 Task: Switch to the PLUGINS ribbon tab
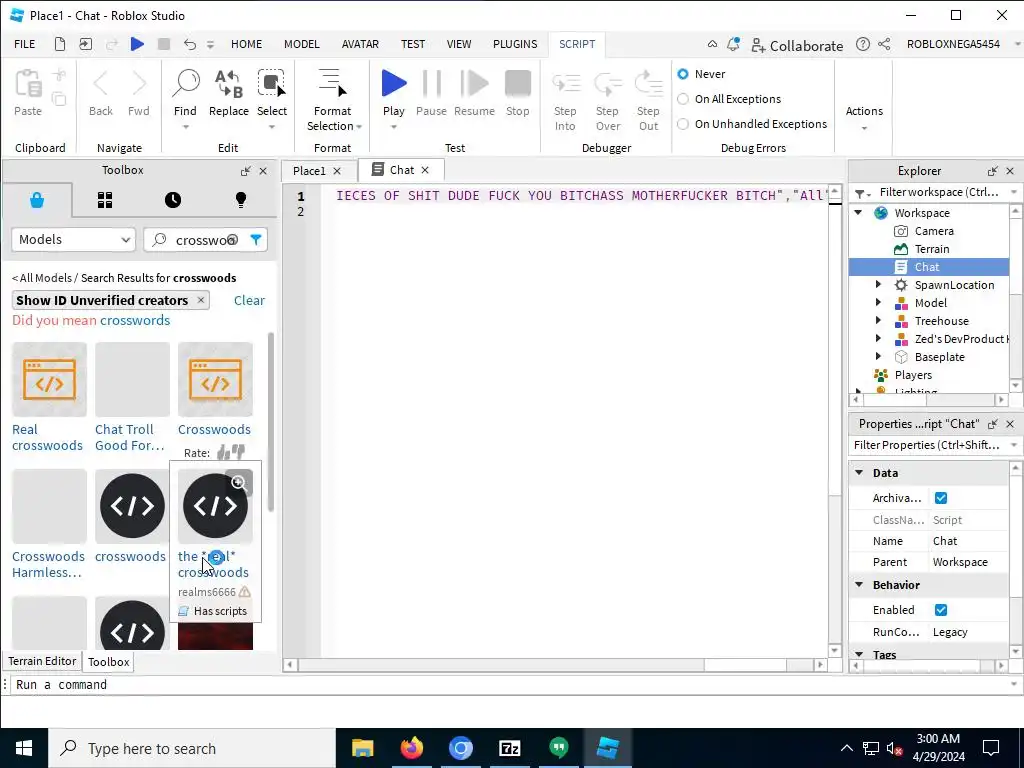click(x=515, y=44)
